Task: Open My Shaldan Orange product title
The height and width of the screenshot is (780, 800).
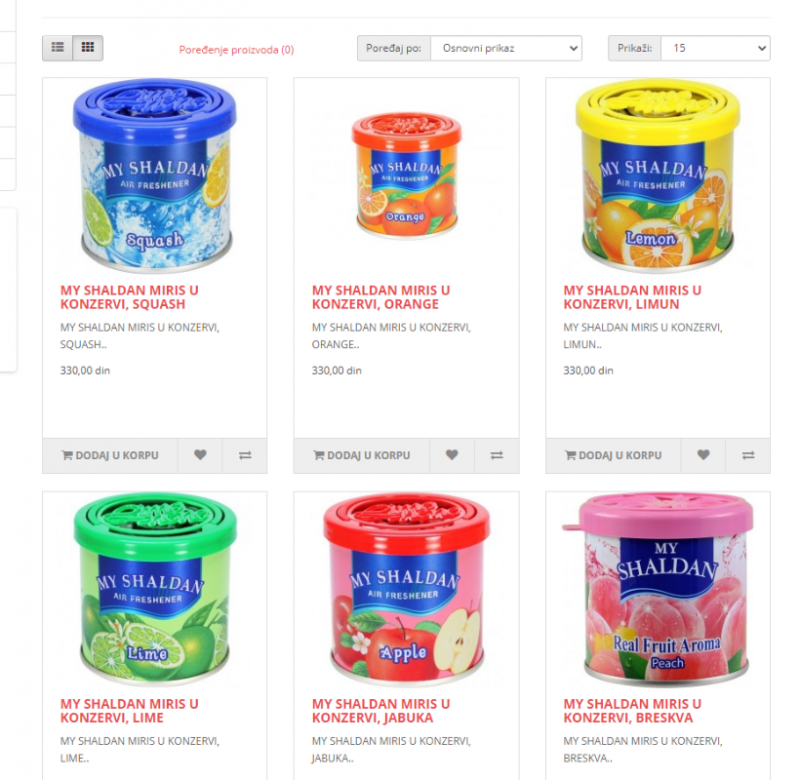Action: tap(381, 297)
